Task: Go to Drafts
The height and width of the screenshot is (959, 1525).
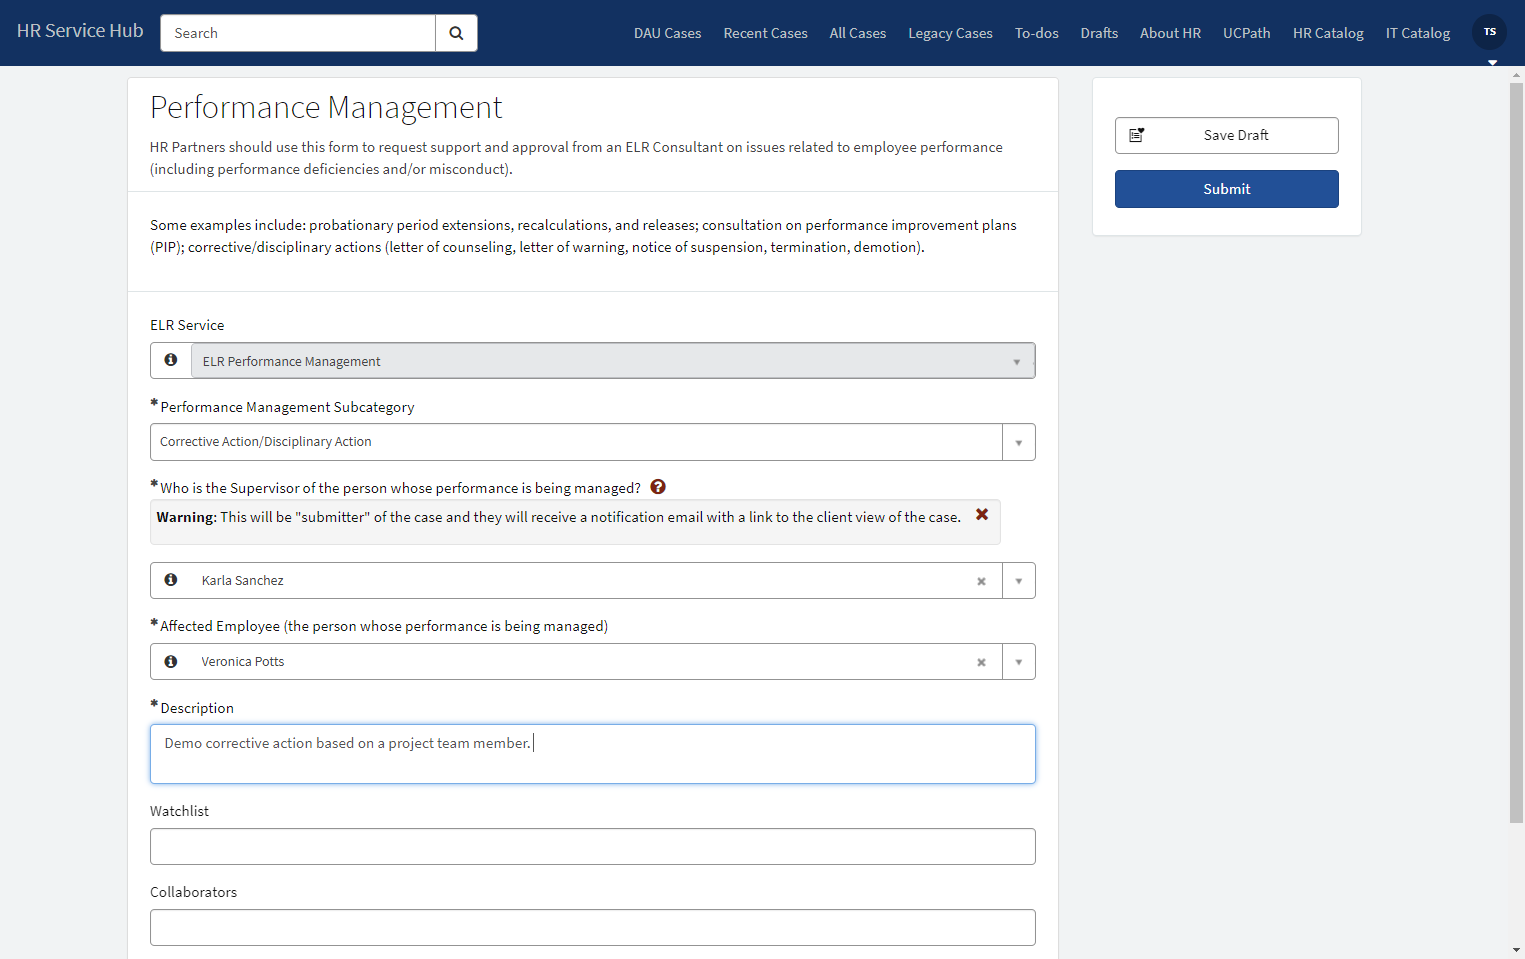Action: click(x=1099, y=33)
